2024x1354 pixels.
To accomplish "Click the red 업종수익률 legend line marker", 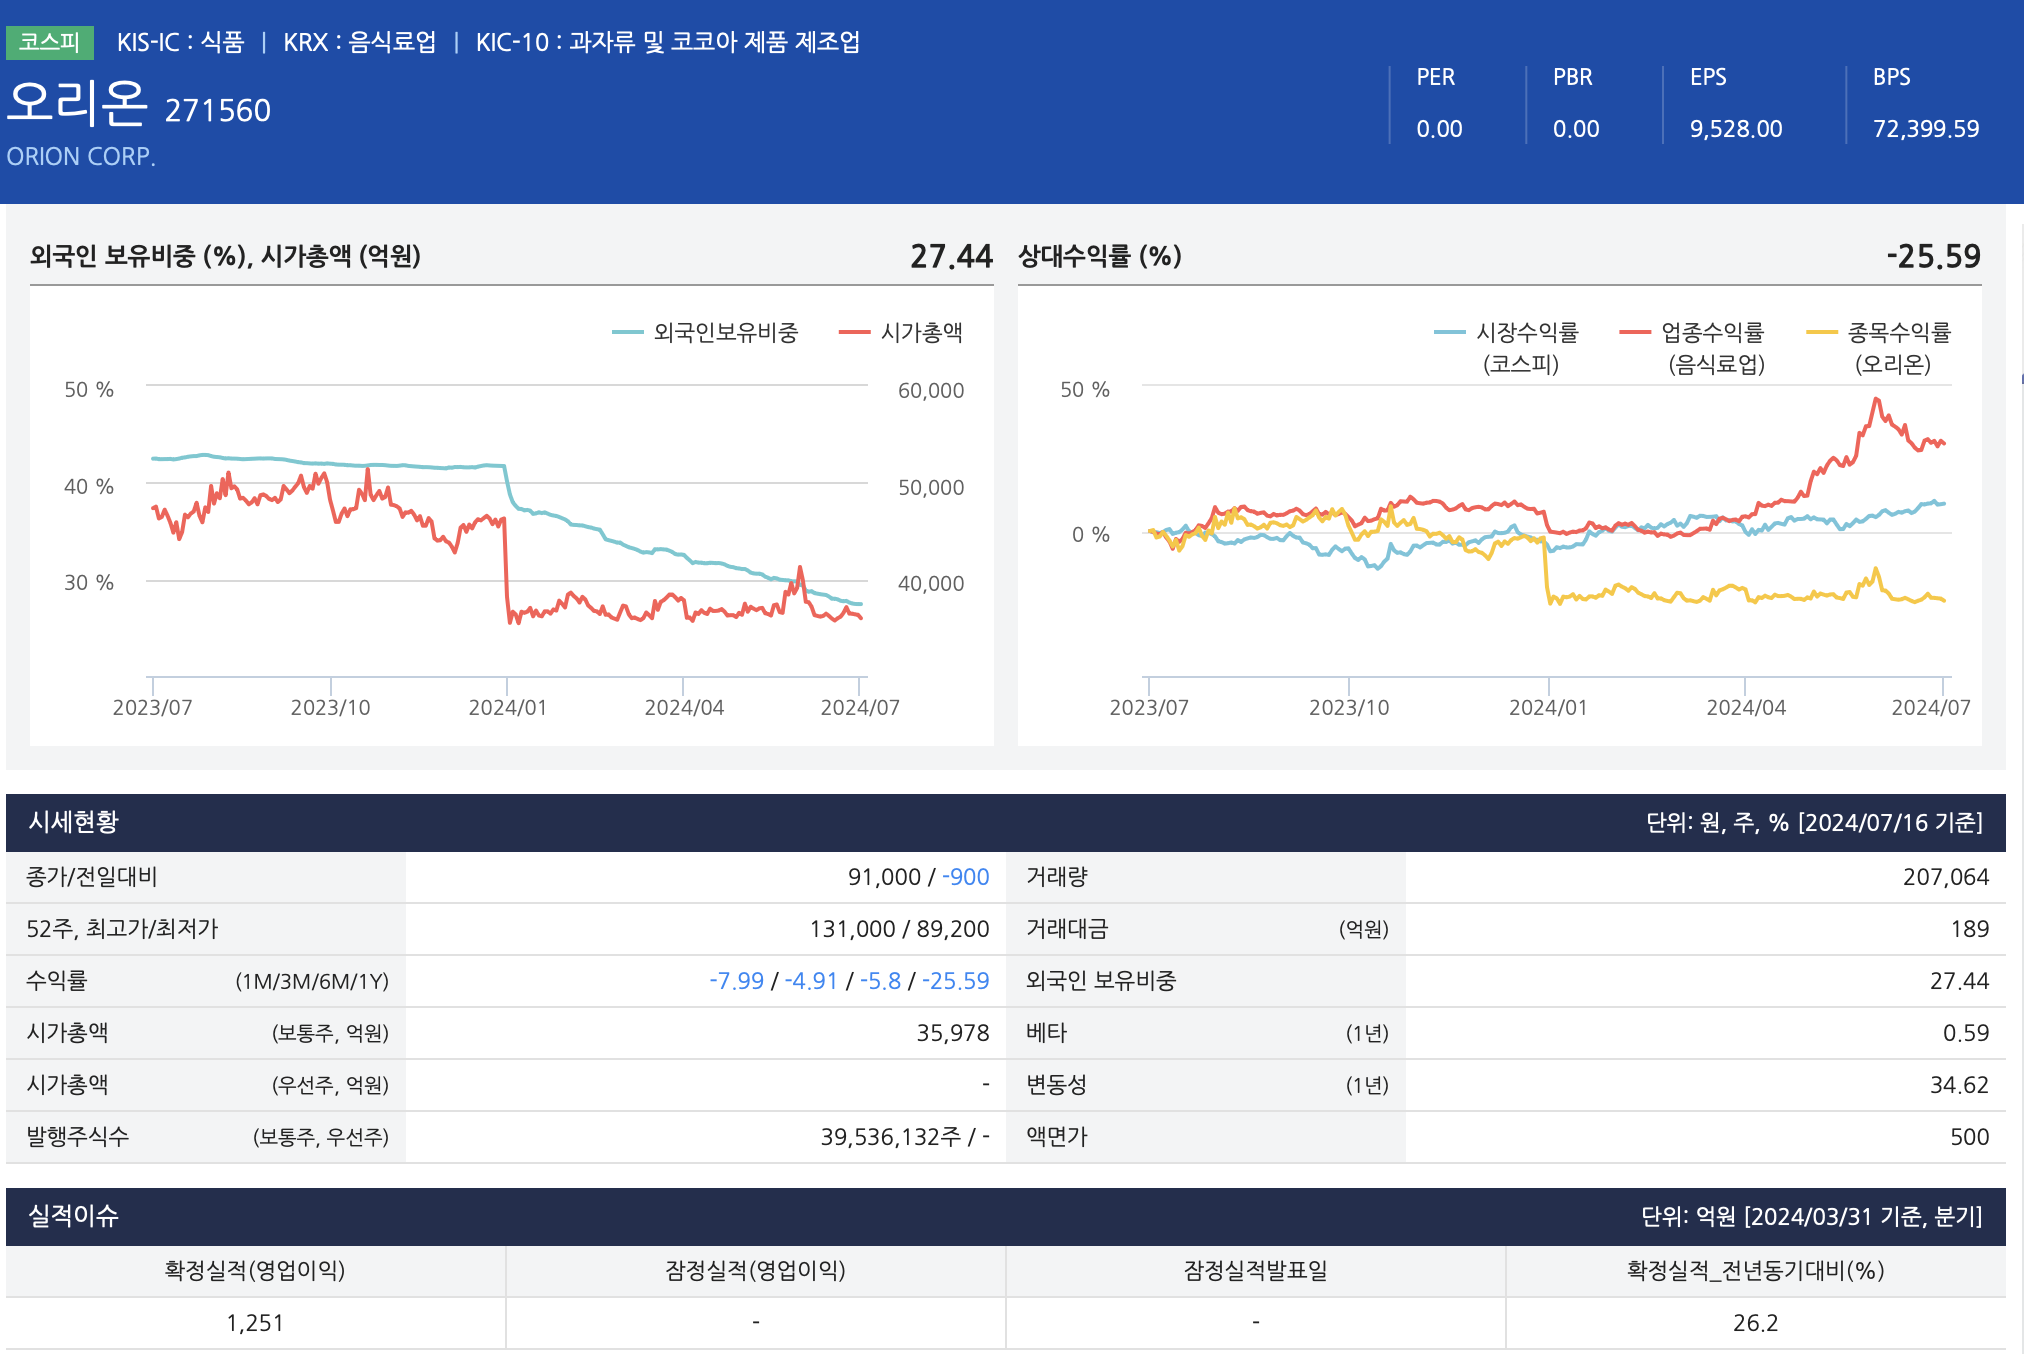I will (1634, 332).
